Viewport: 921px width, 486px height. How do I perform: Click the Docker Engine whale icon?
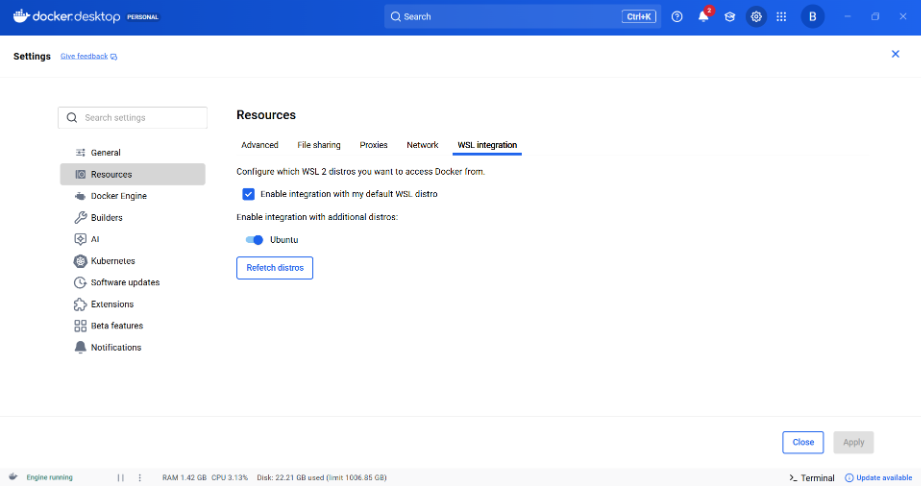point(80,196)
